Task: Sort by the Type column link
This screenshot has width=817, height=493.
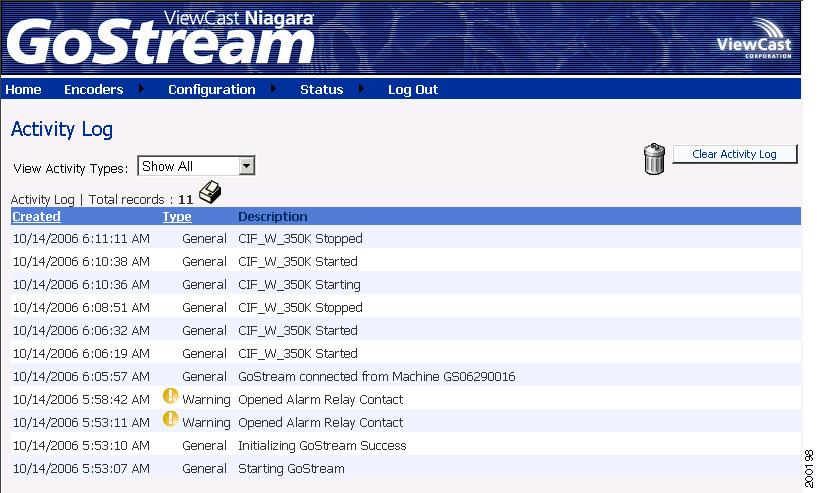Action: pos(177,216)
